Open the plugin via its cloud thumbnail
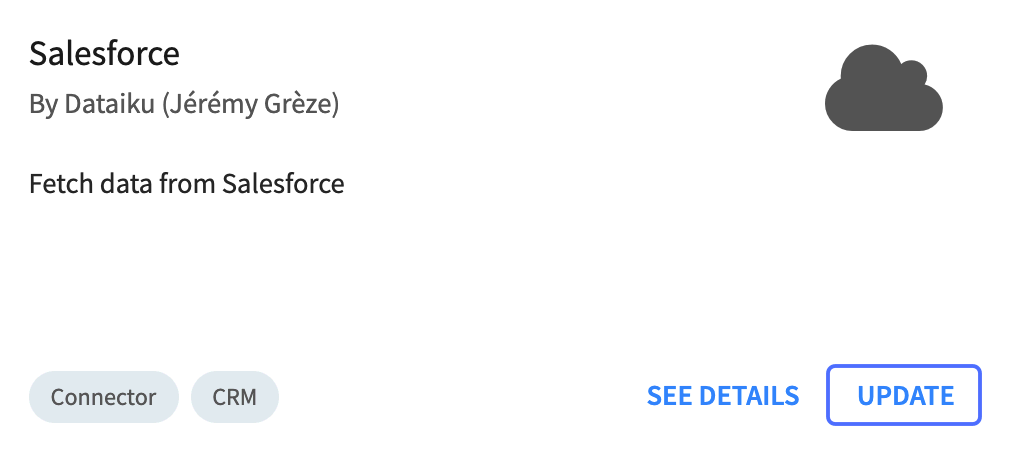 [x=883, y=89]
